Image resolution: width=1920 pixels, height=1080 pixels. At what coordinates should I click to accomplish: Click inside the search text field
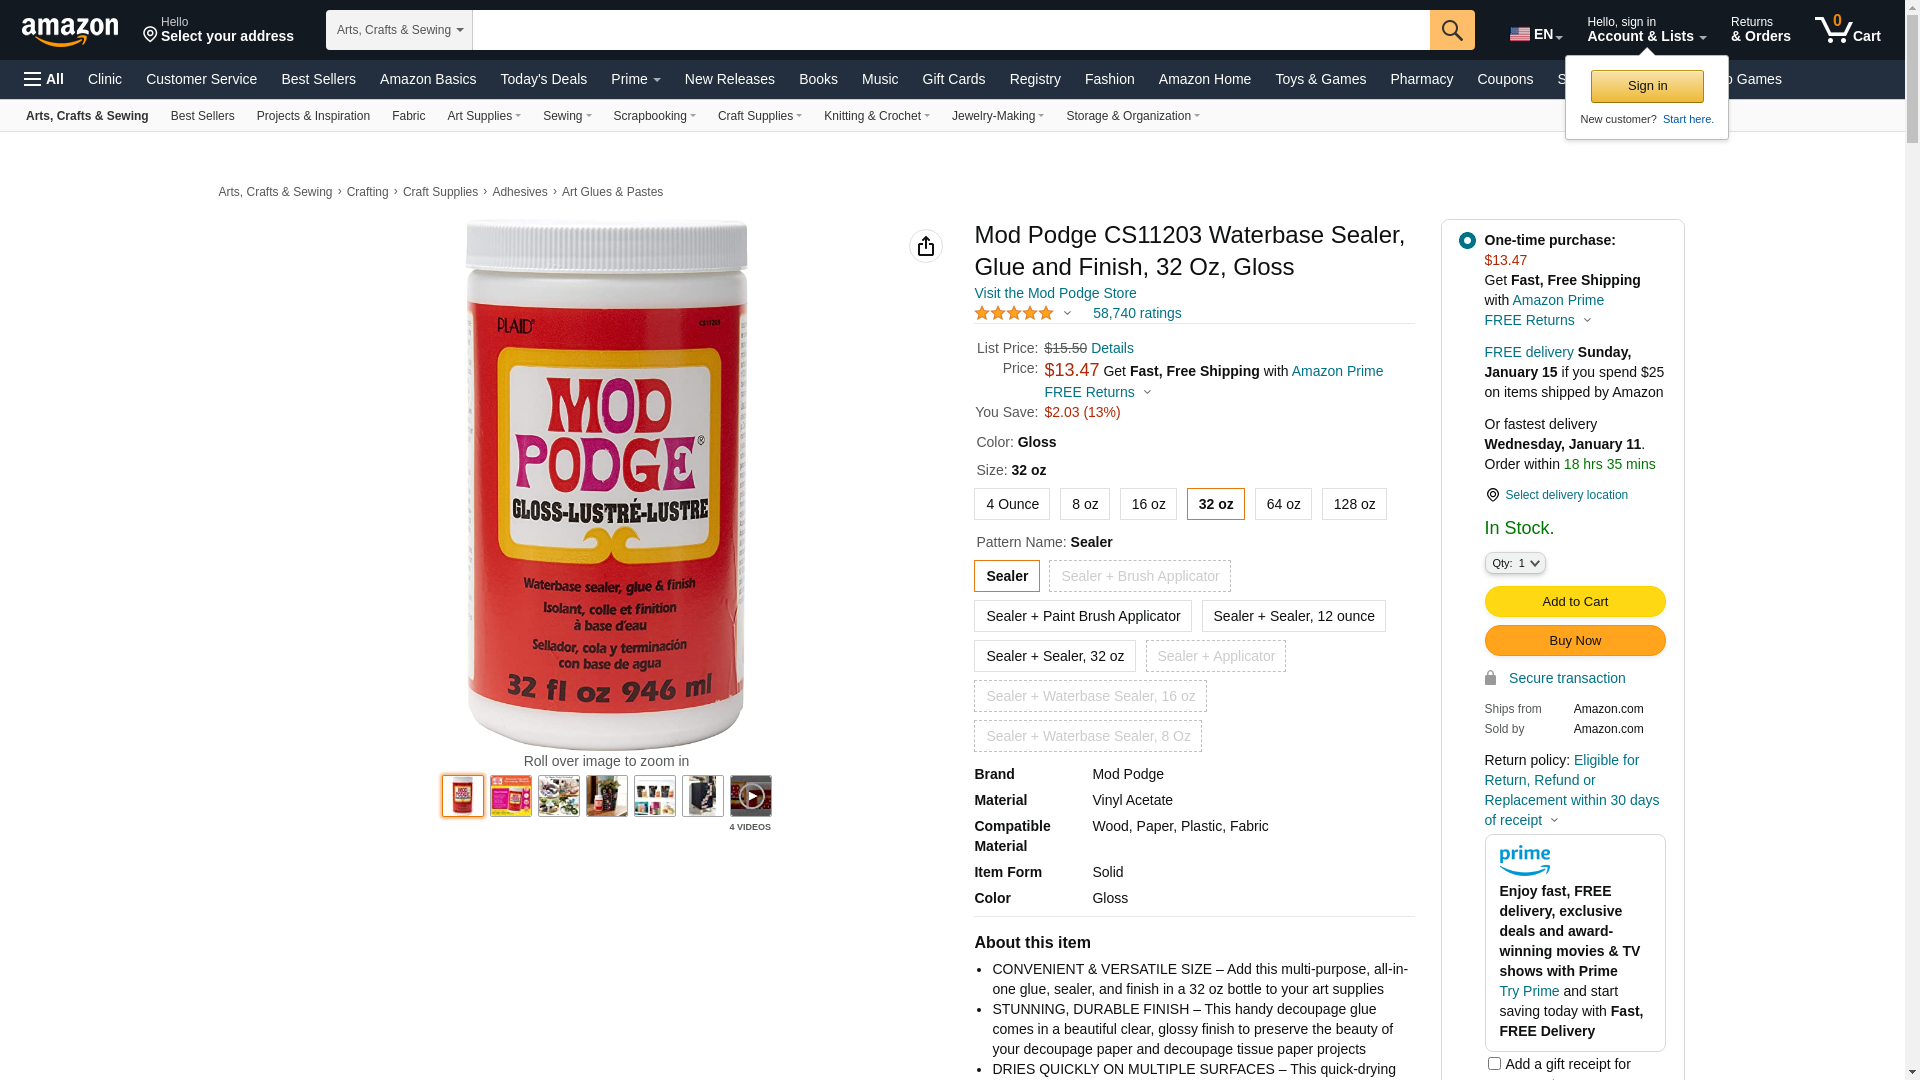(951, 30)
